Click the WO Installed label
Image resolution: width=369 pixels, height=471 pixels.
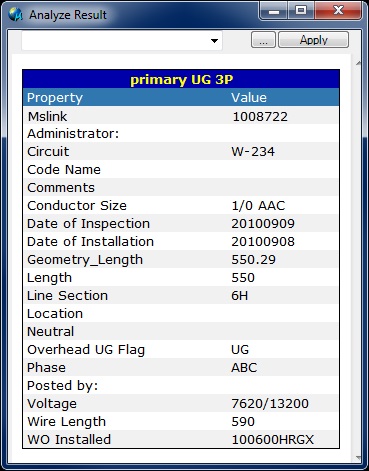click(69, 440)
